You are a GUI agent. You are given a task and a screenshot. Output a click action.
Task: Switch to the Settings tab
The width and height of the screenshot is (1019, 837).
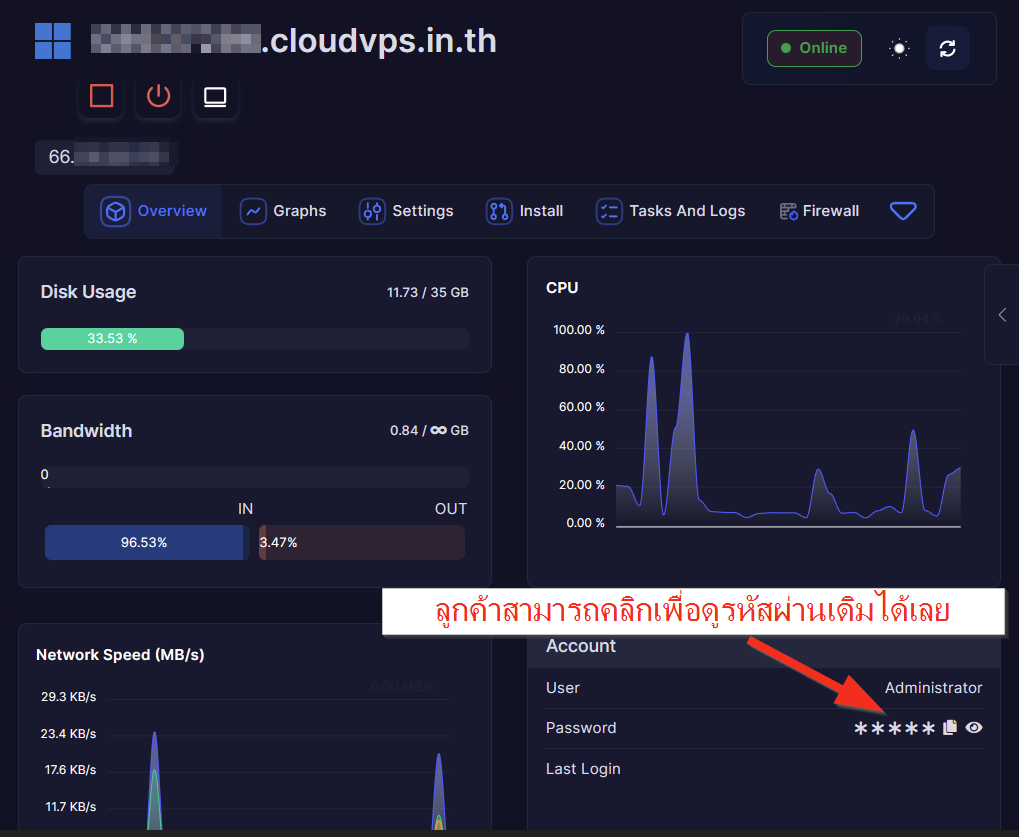pos(406,211)
